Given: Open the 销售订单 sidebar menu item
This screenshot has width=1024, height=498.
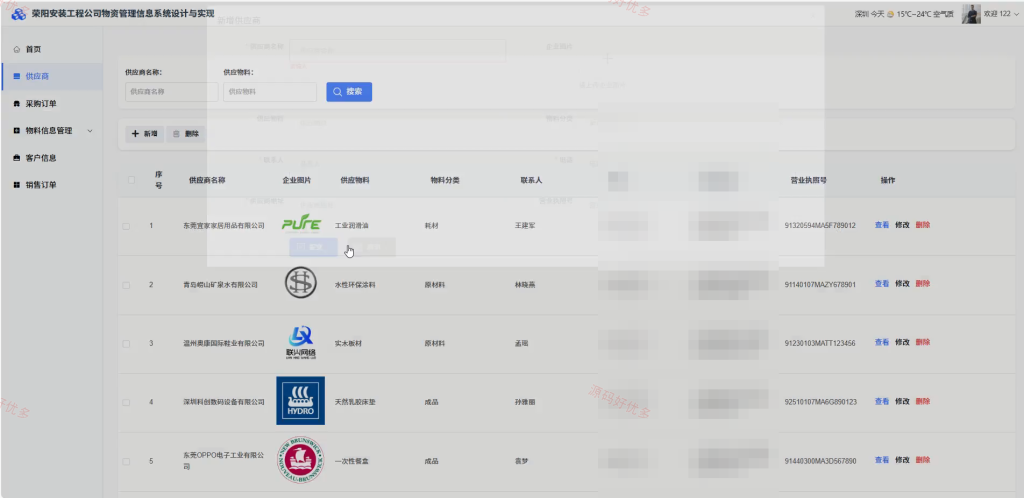Looking at the screenshot, I should [x=52, y=185].
